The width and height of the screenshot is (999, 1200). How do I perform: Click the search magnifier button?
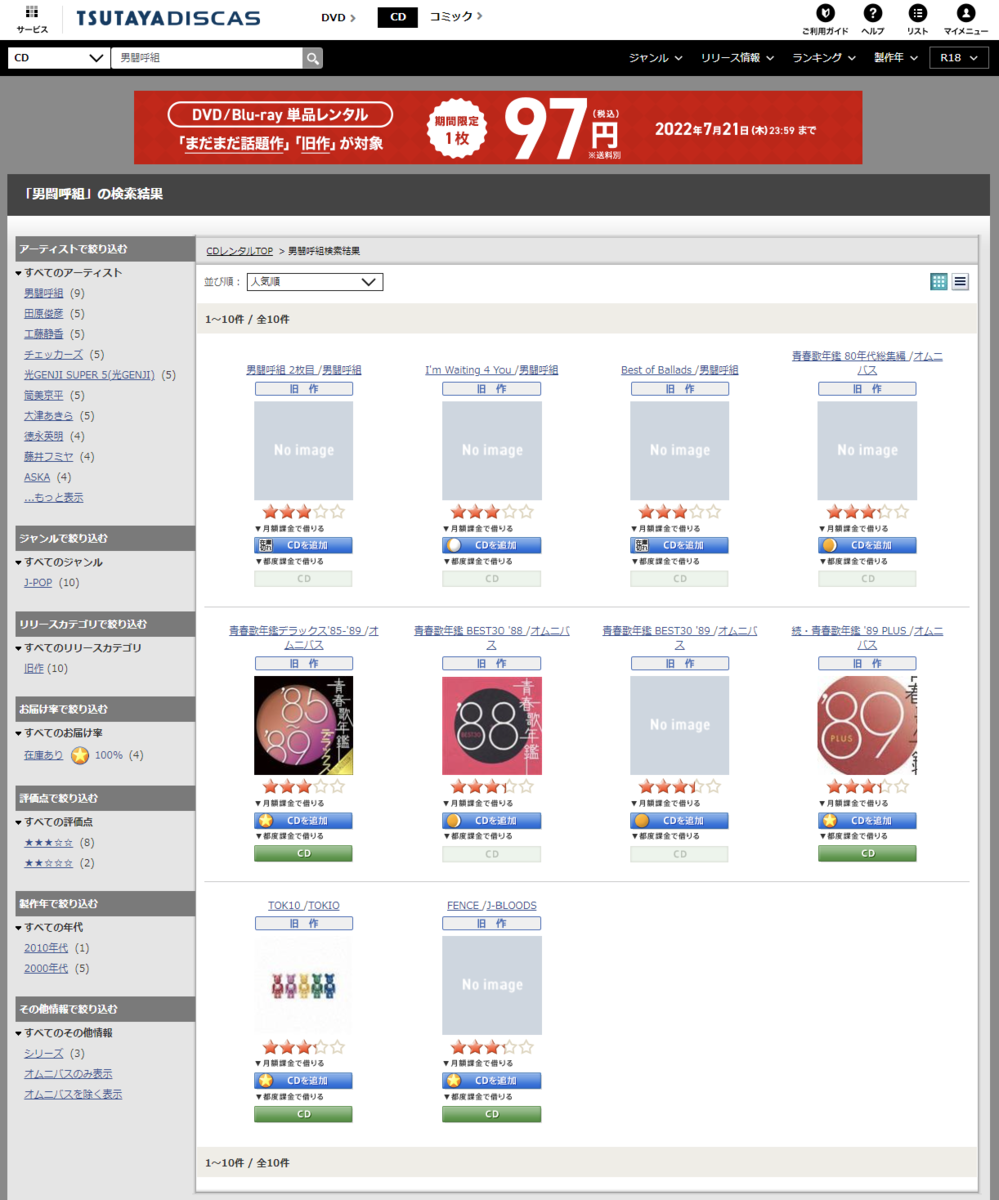click(313, 58)
